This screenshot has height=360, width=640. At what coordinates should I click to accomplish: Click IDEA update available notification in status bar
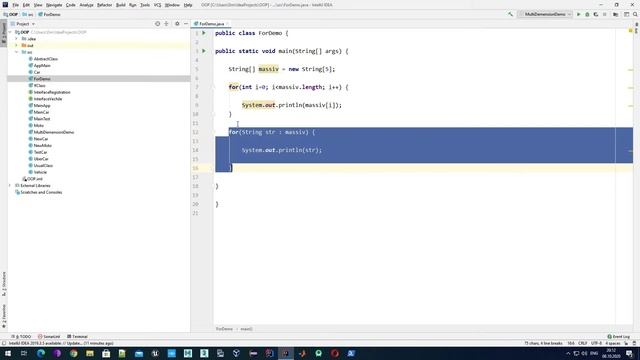click(61, 344)
